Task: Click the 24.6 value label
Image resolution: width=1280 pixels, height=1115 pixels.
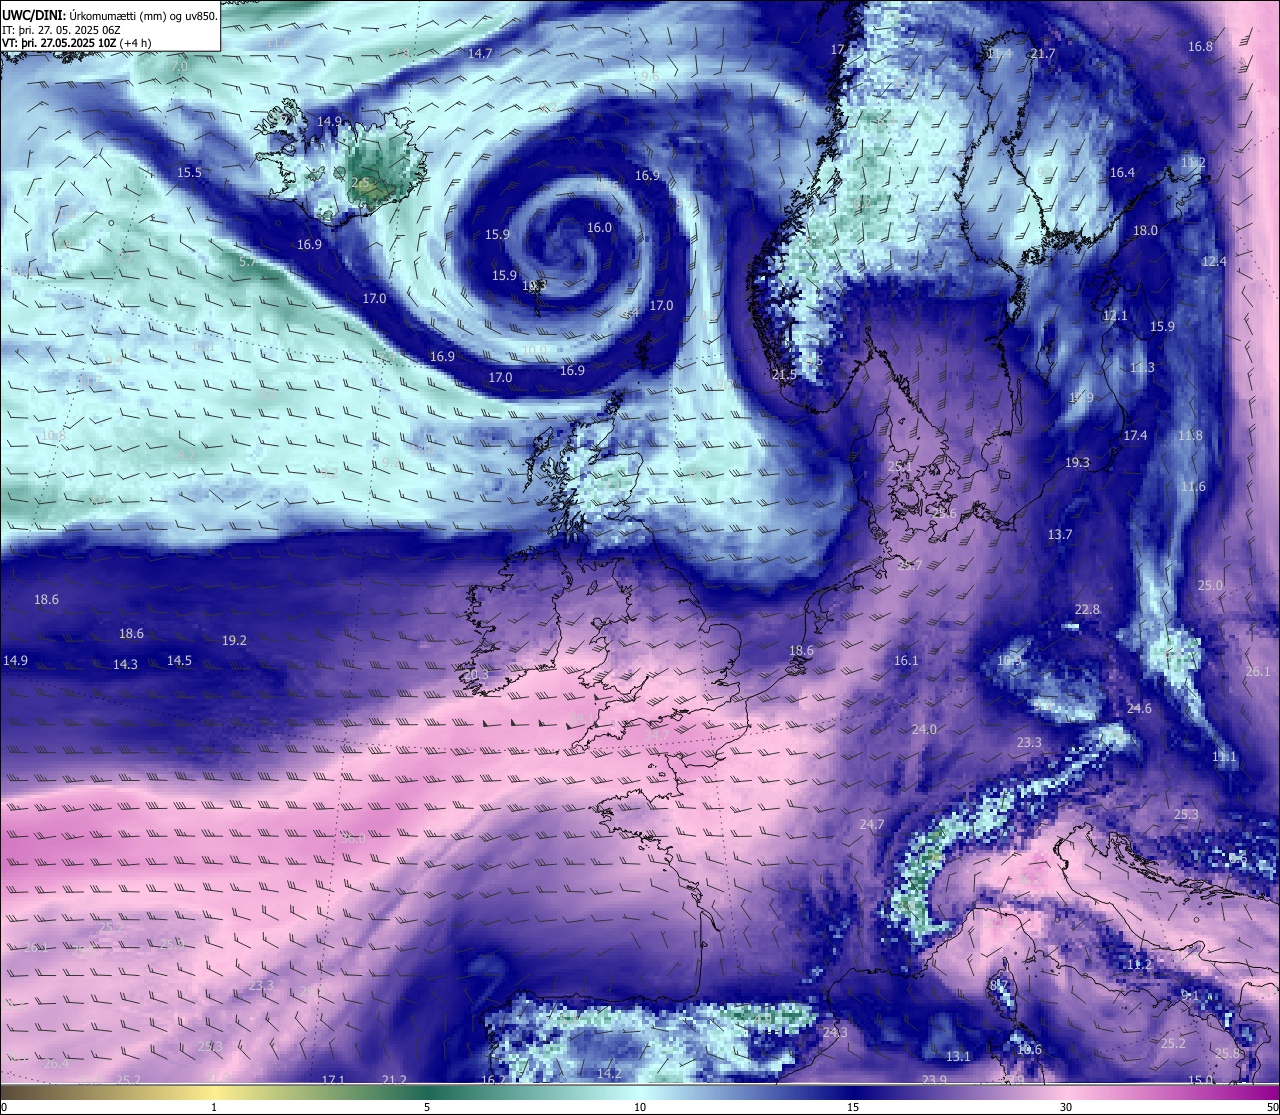Action: tap(1139, 709)
